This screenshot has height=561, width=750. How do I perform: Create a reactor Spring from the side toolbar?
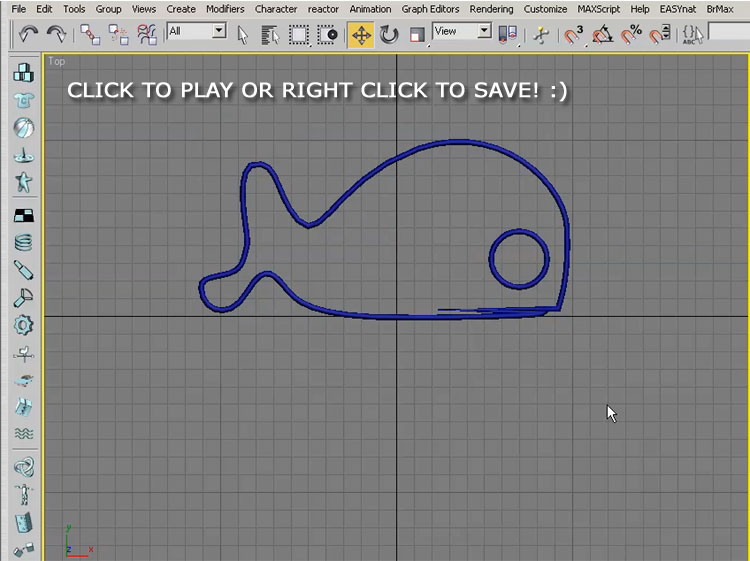tap(23, 242)
